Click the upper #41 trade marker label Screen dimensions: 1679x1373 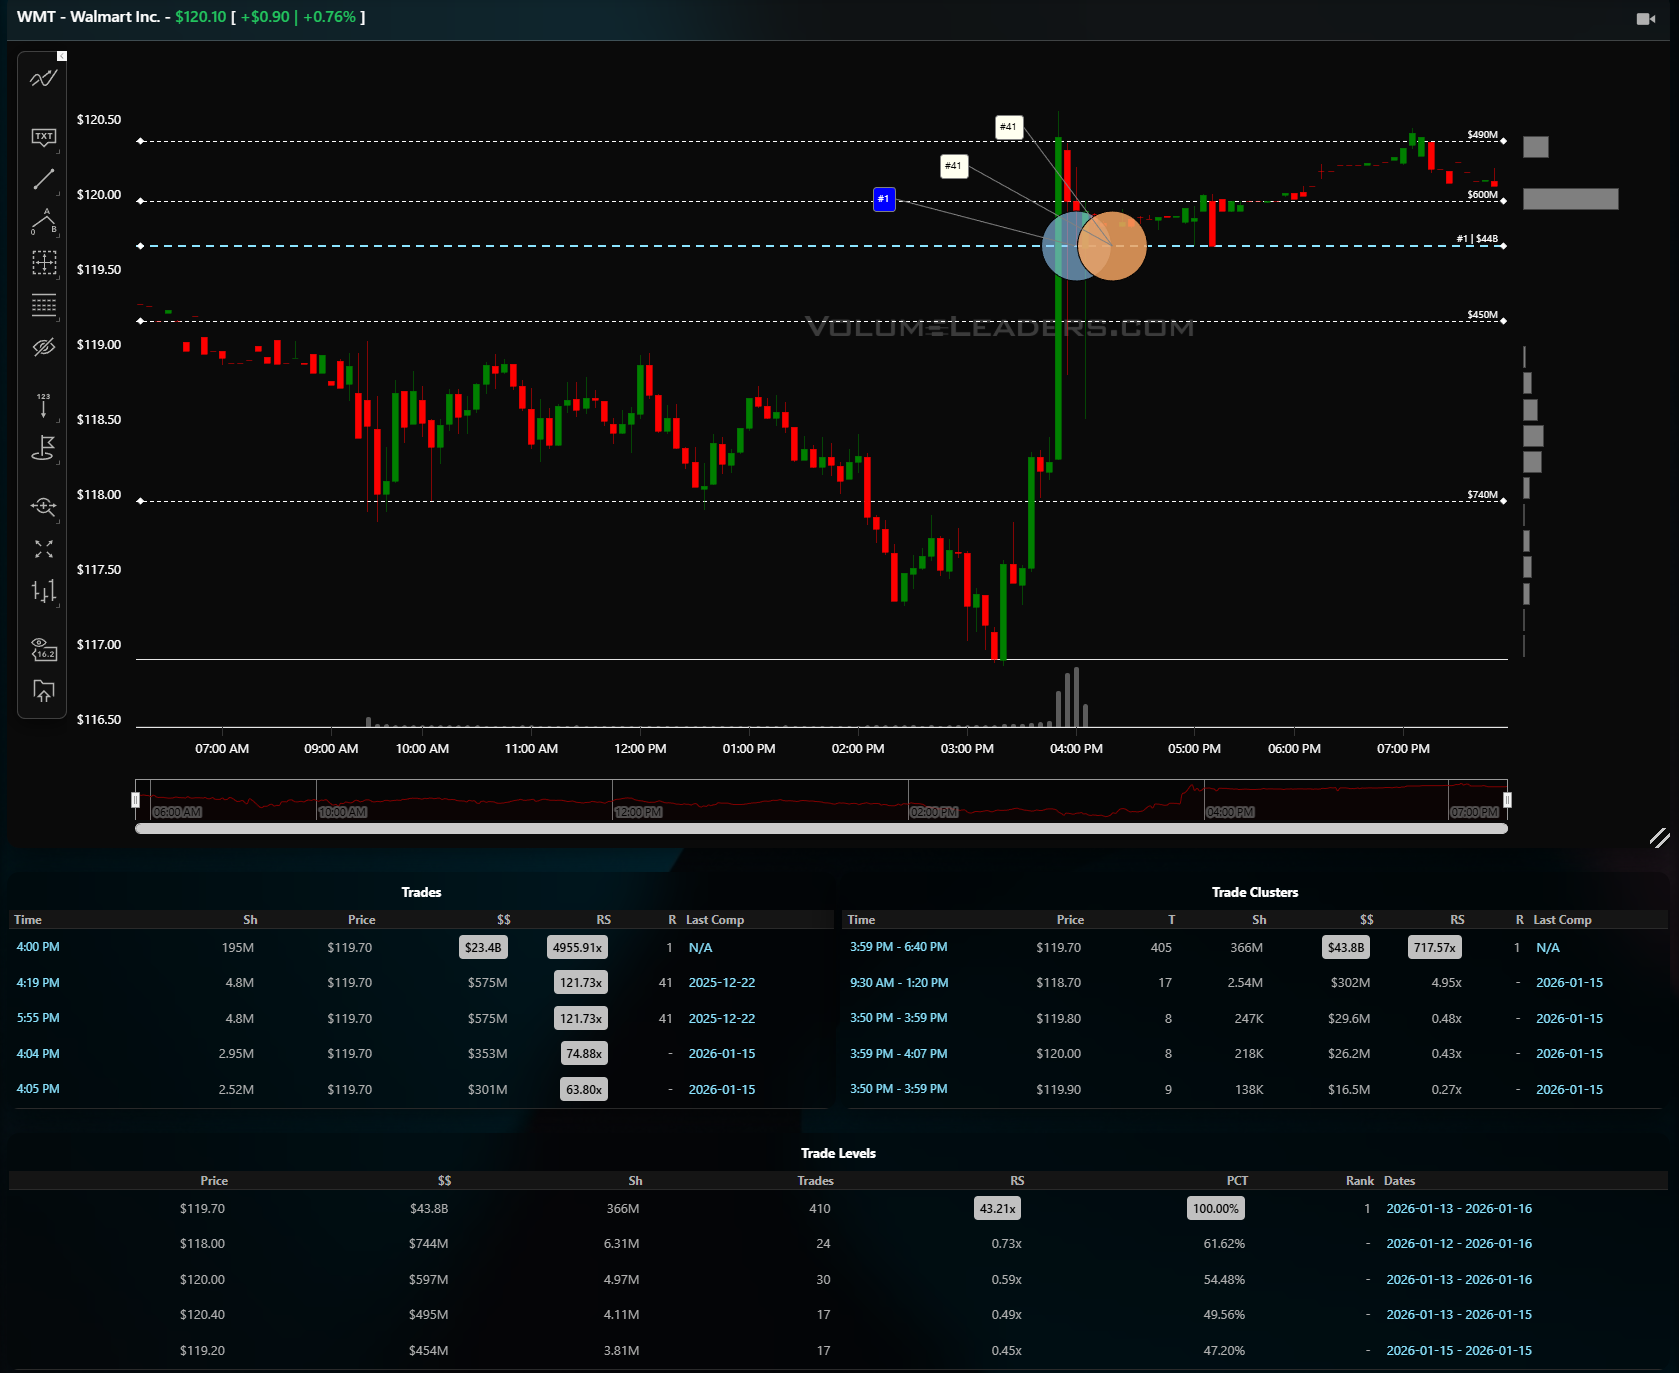pos(1009,127)
